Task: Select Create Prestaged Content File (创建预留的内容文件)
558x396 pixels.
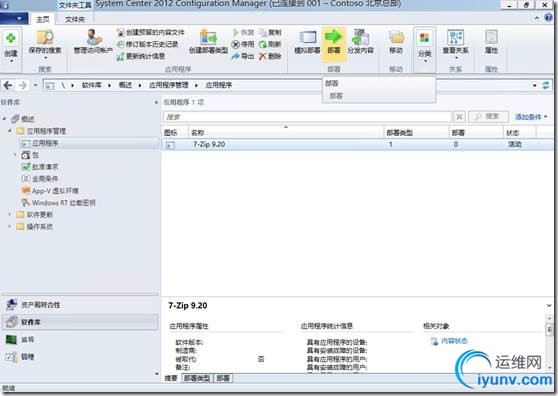Action: 151,32
